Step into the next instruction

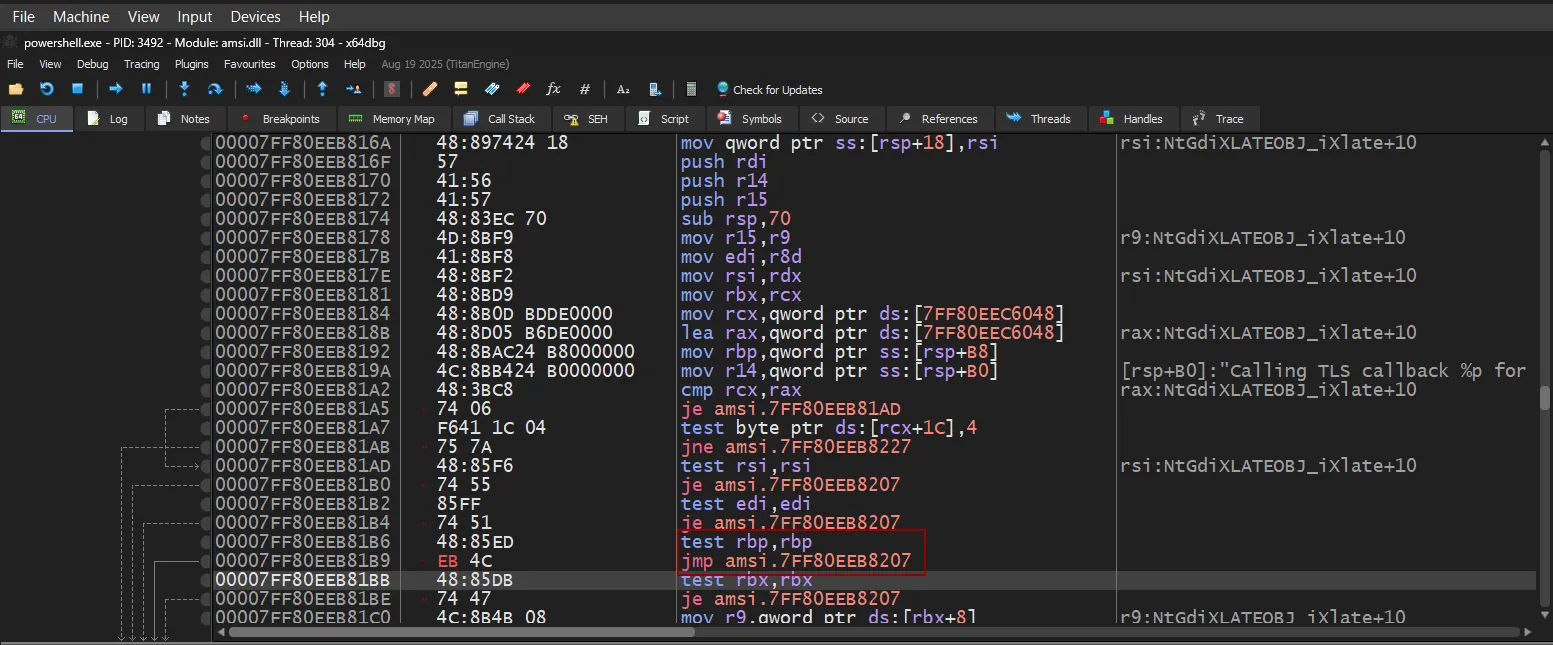click(x=184, y=89)
